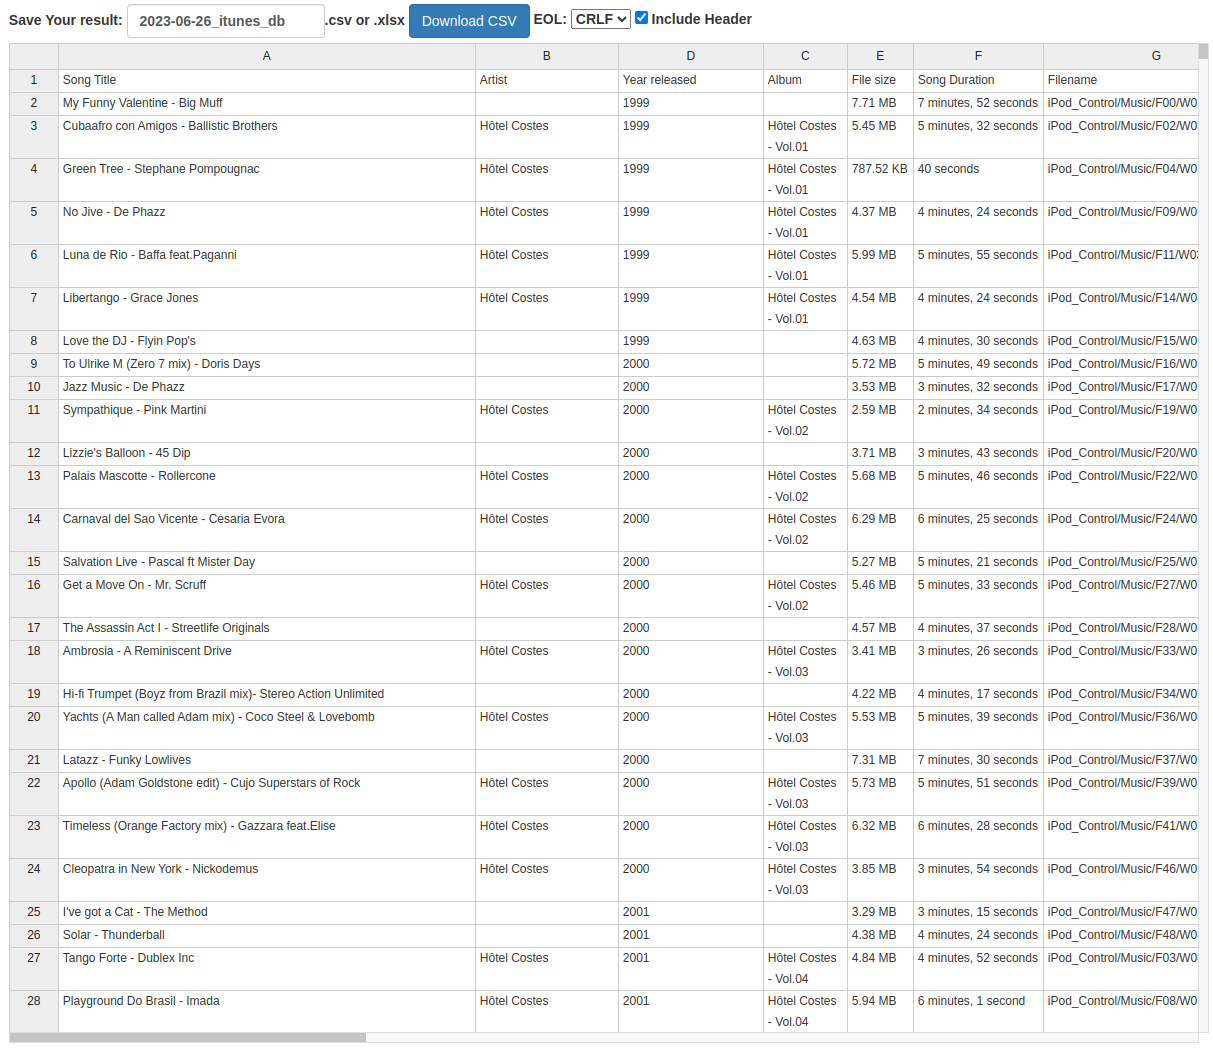1213x1060 pixels.
Task: Click the 'Filename' header cell
Action: [x=1121, y=80]
